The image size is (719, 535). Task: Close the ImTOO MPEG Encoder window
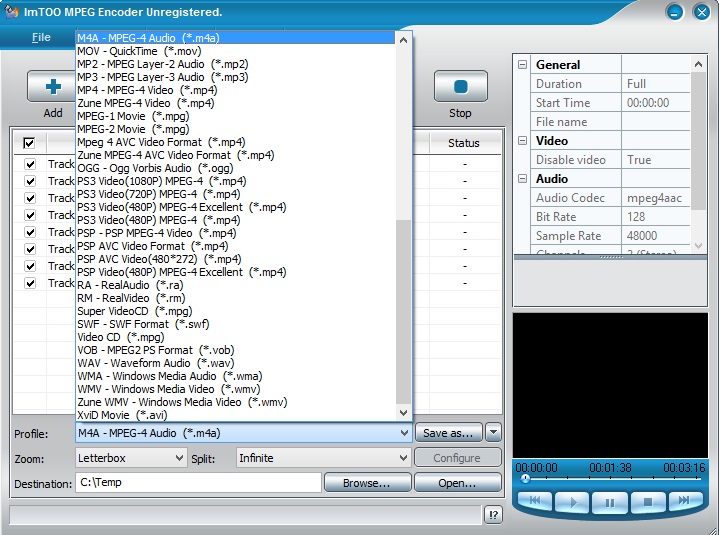coord(702,12)
